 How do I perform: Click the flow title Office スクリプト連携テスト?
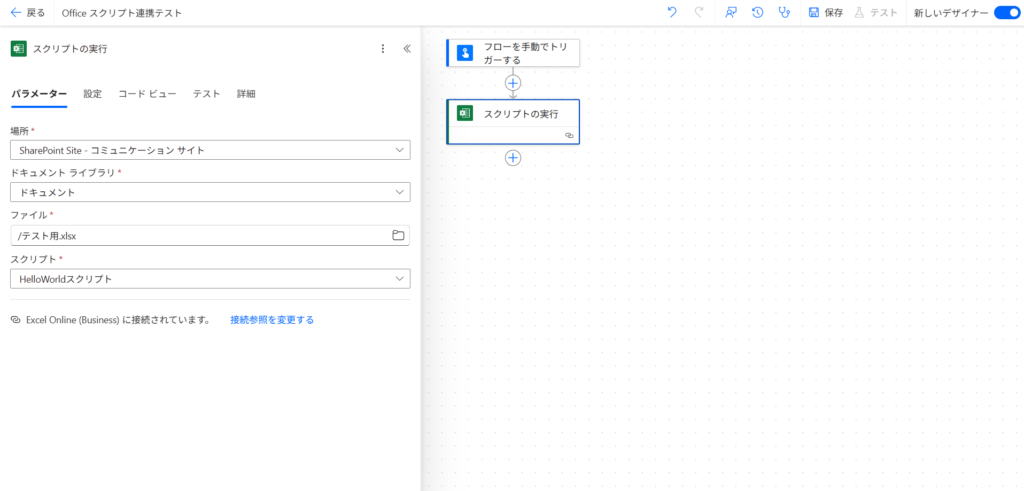[x=122, y=12]
